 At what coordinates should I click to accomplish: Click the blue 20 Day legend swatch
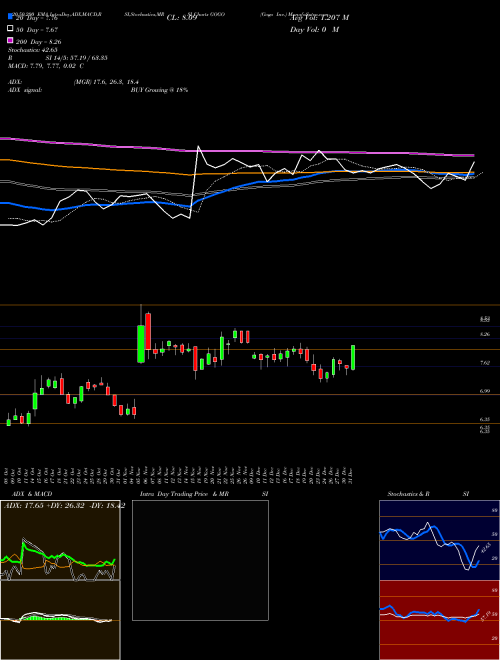coord(10,16)
